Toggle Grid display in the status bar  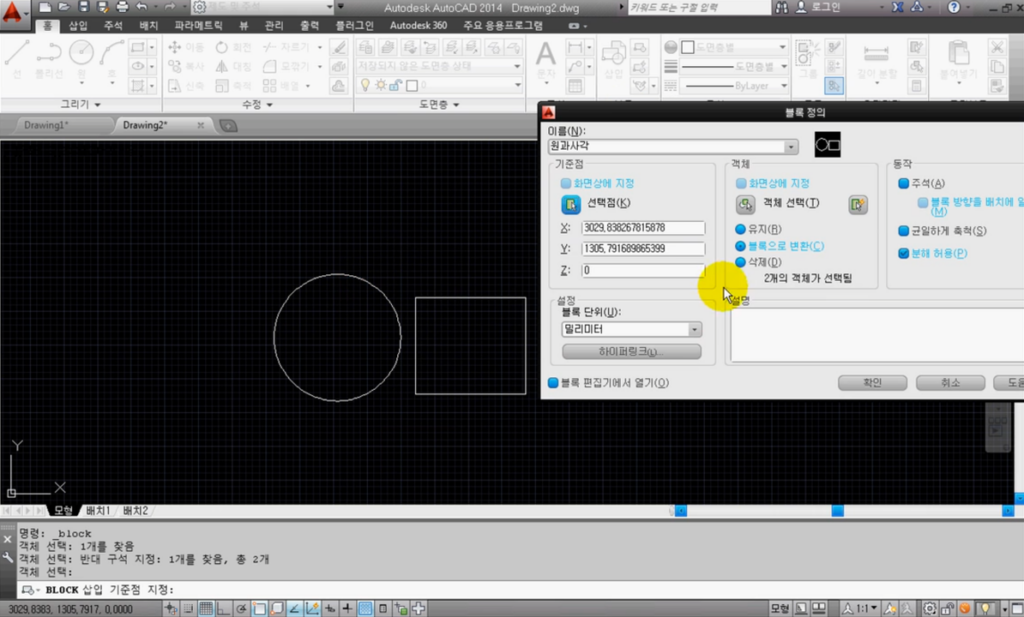tap(206, 609)
